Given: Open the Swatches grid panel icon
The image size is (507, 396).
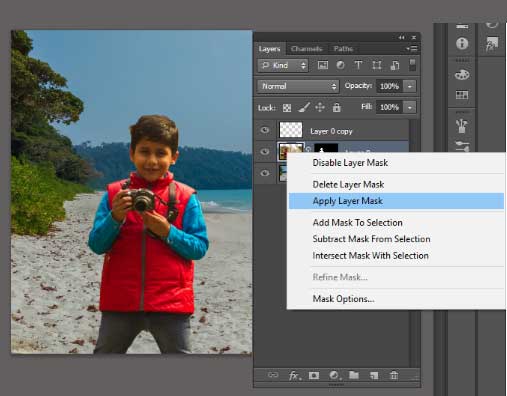Looking at the screenshot, I should tap(462, 95).
